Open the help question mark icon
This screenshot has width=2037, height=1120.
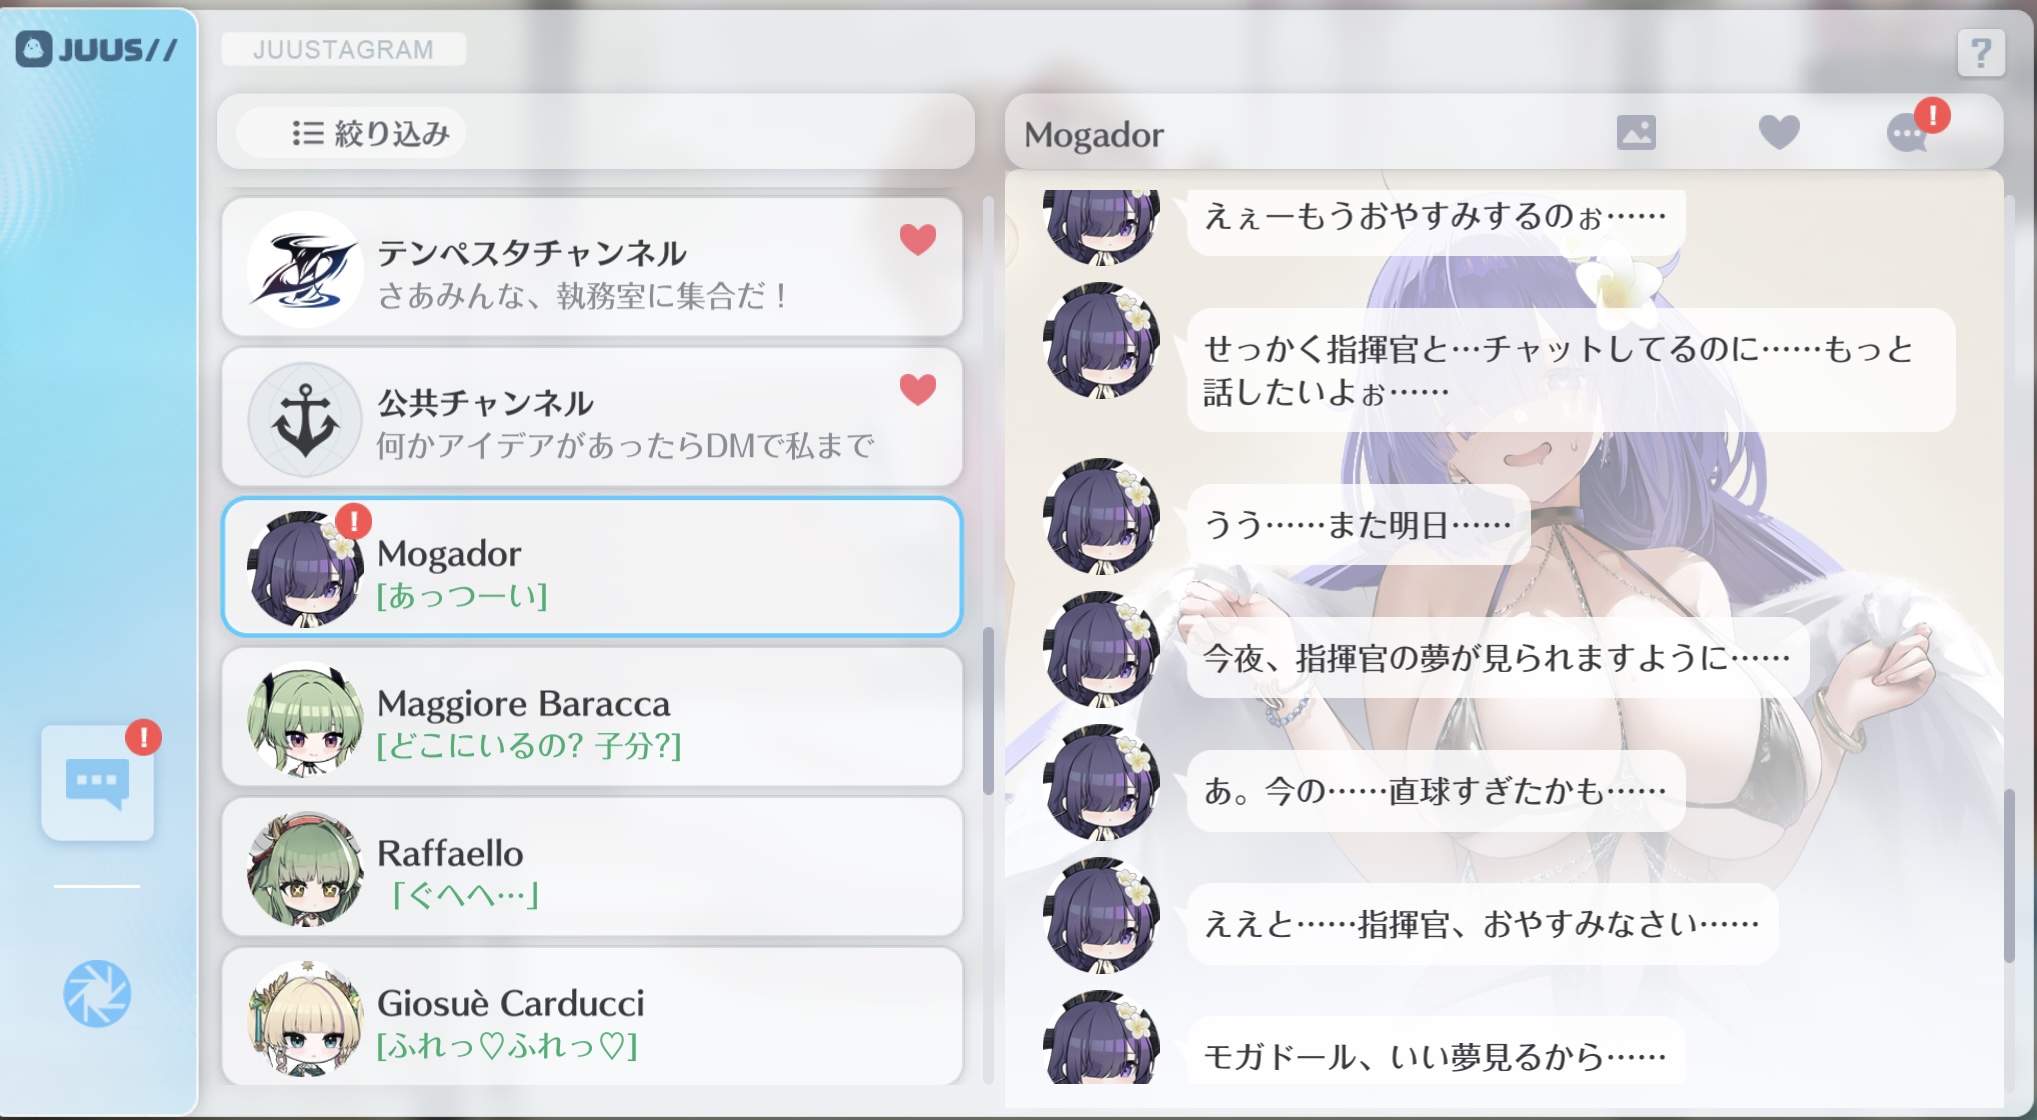(1980, 53)
